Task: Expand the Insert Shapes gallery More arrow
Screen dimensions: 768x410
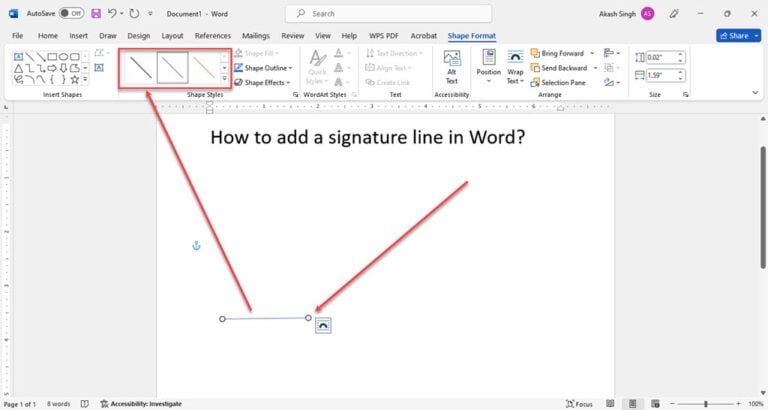Action: (x=85, y=79)
